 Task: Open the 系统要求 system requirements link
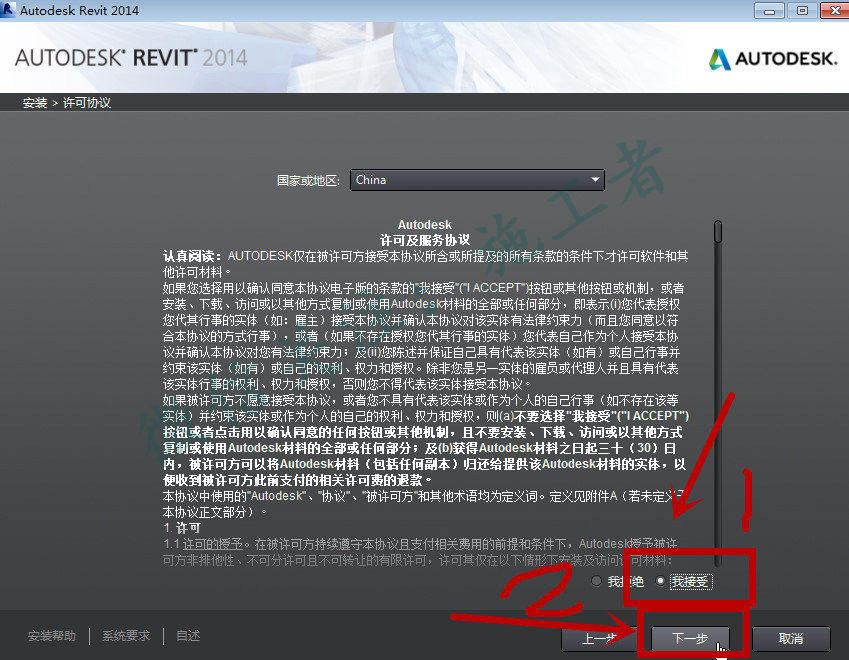126,636
